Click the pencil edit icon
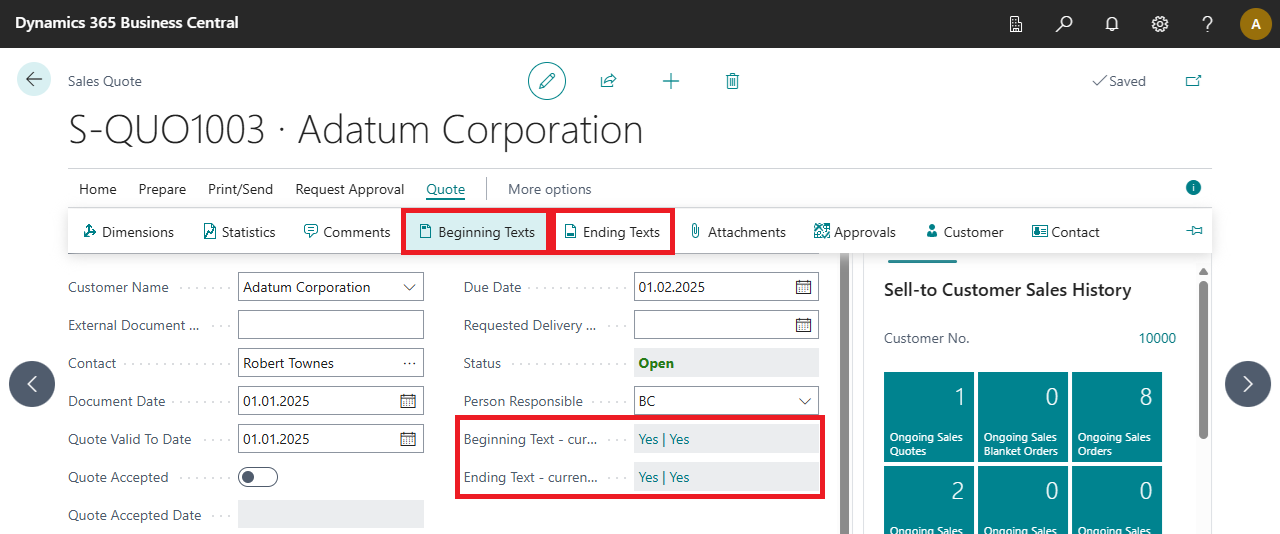 click(547, 81)
